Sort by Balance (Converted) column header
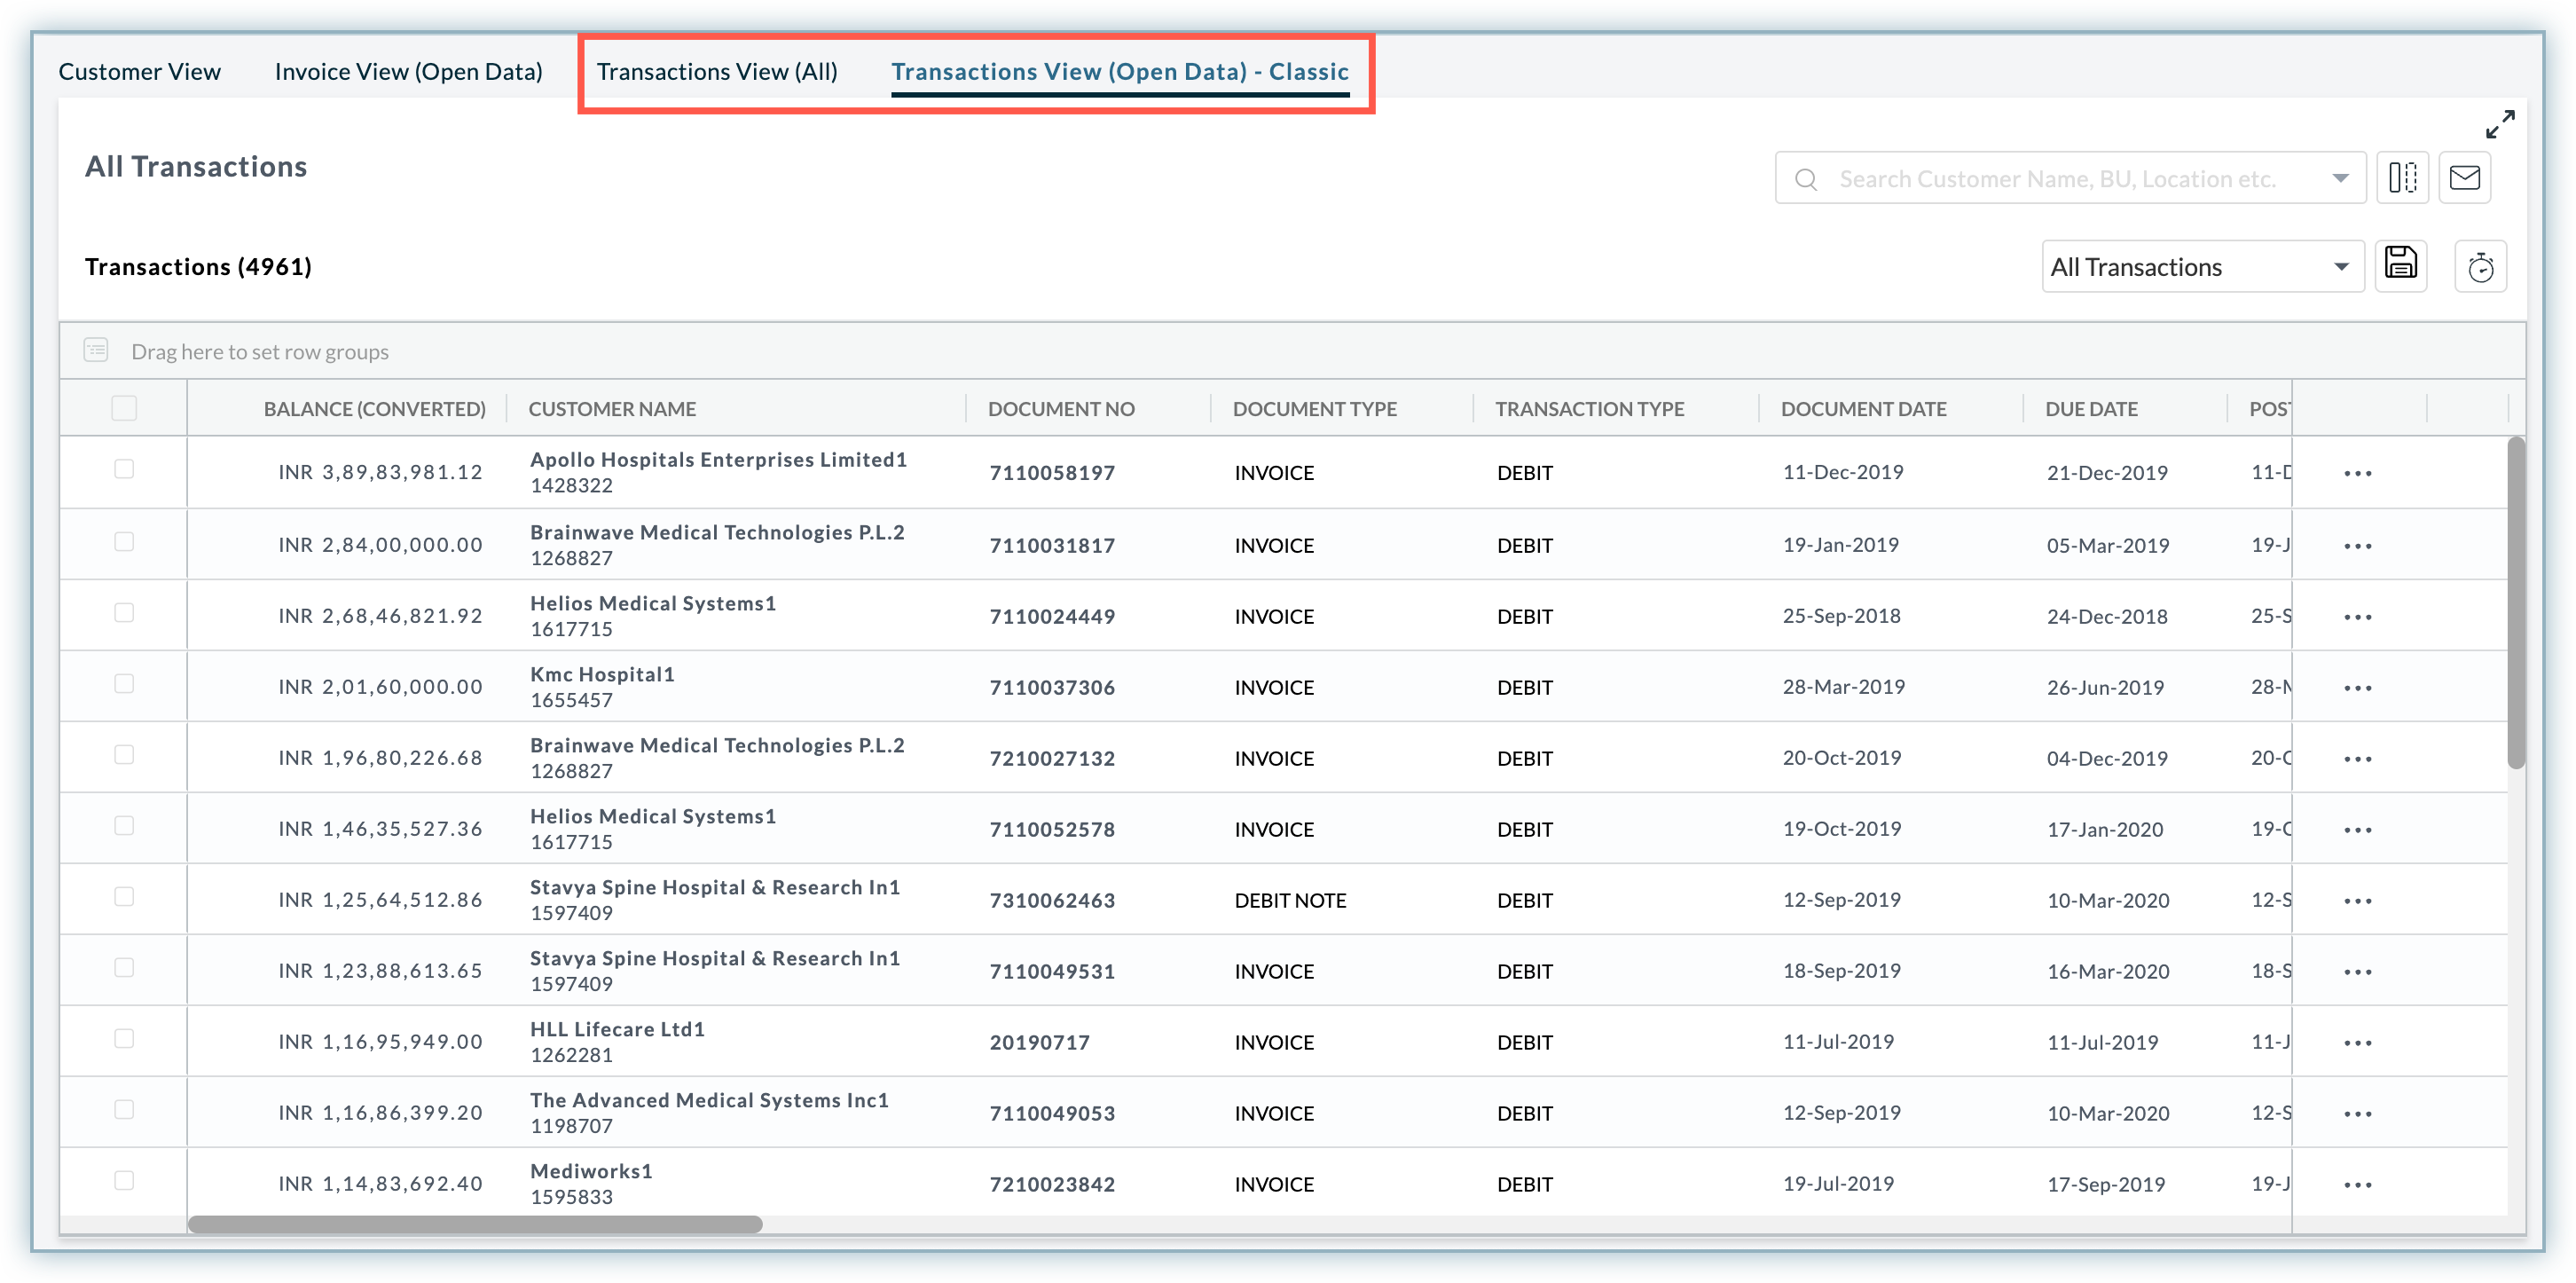The image size is (2576, 1283). pyautogui.click(x=374, y=409)
